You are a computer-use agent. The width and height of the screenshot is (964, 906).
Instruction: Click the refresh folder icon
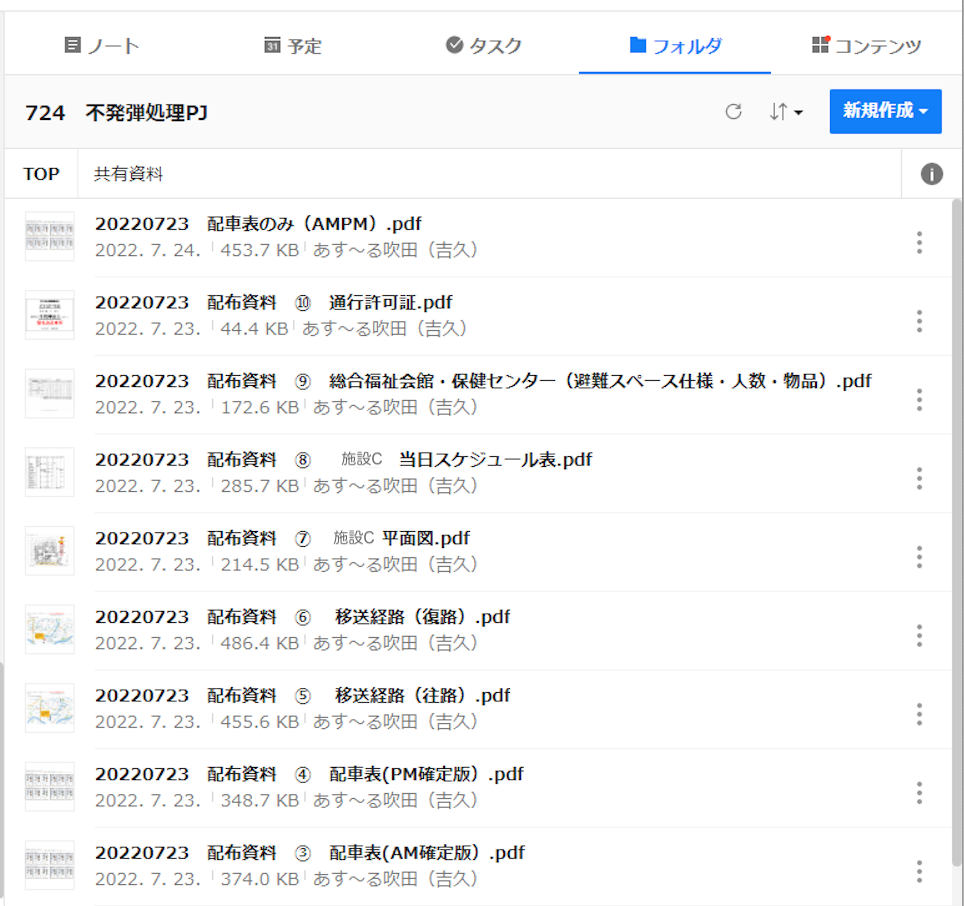click(733, 112)
